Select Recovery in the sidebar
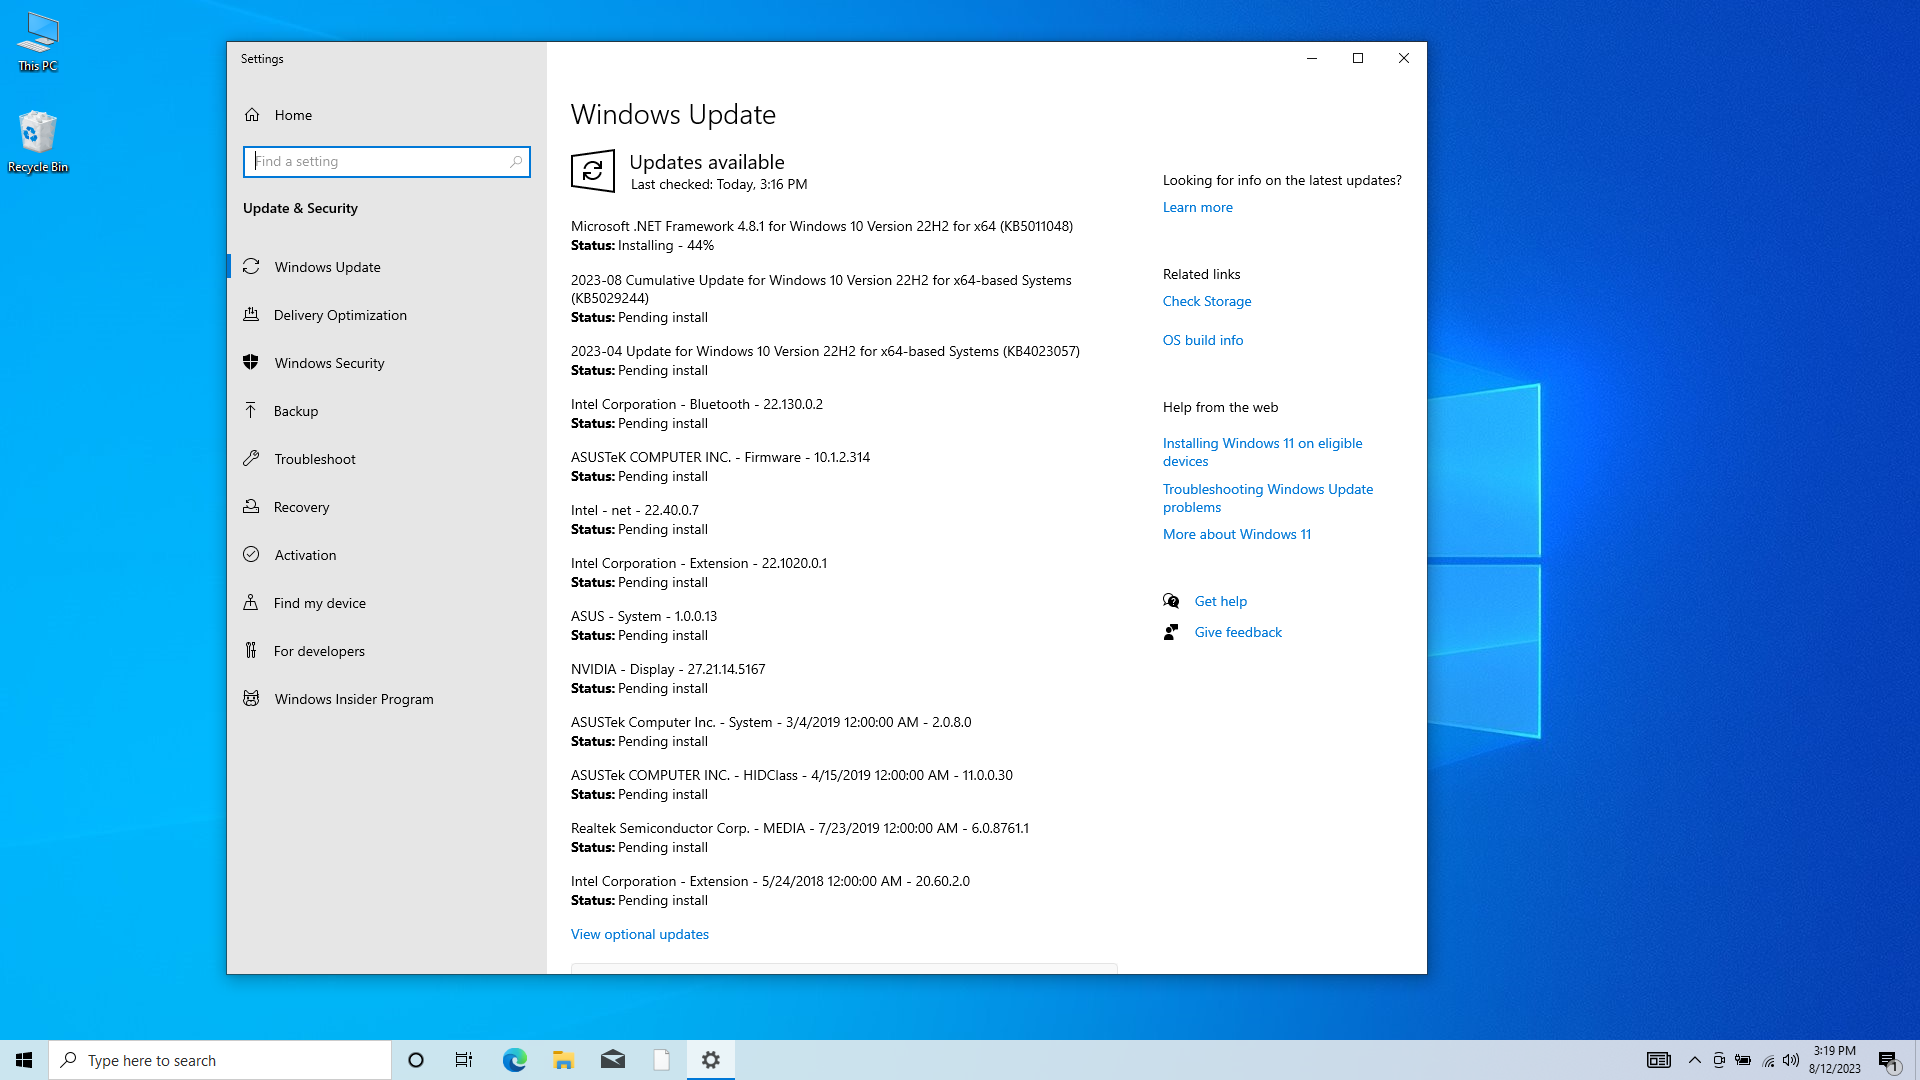The height and width of the screenshot is (1080, 1920). pyautogui.click(x=301, y=507)
